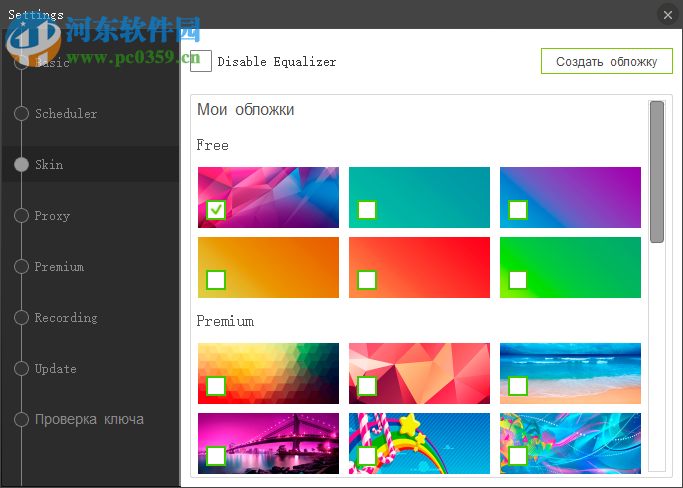Screen dimensions: 683x488
Task: Select the rainbow hexagon premium skin thumbnail
Action: [x=268, y=373]
